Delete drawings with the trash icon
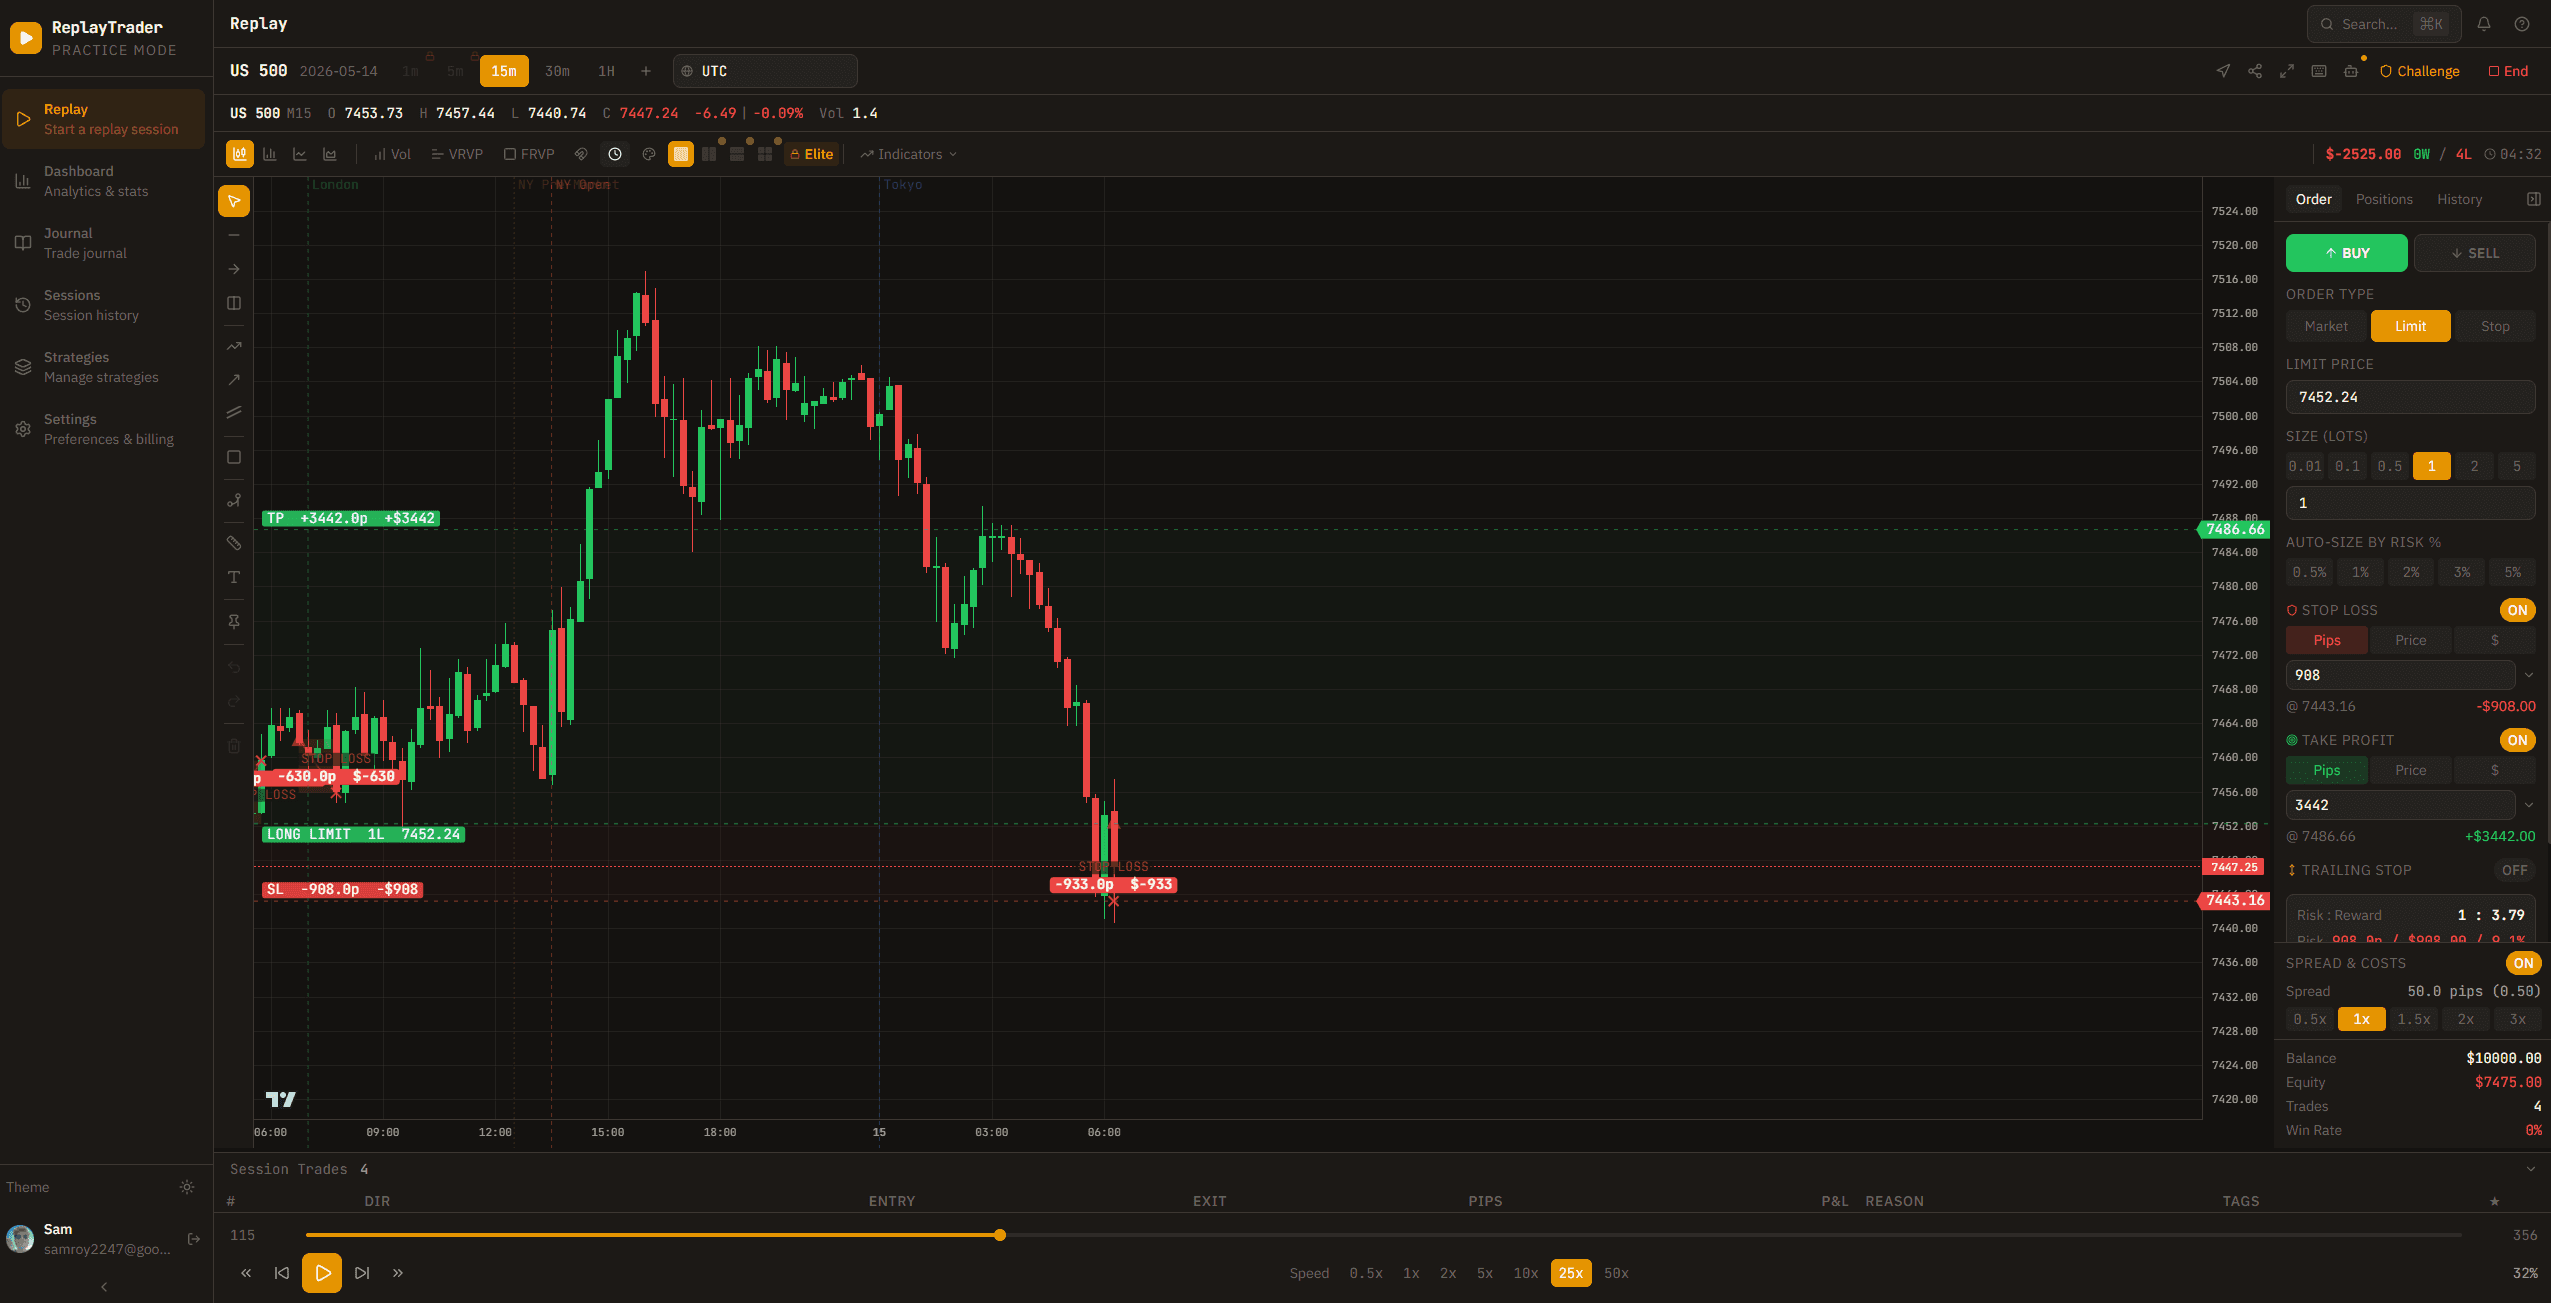This screenshot has height=1303, width=2551. coord(234,746)
